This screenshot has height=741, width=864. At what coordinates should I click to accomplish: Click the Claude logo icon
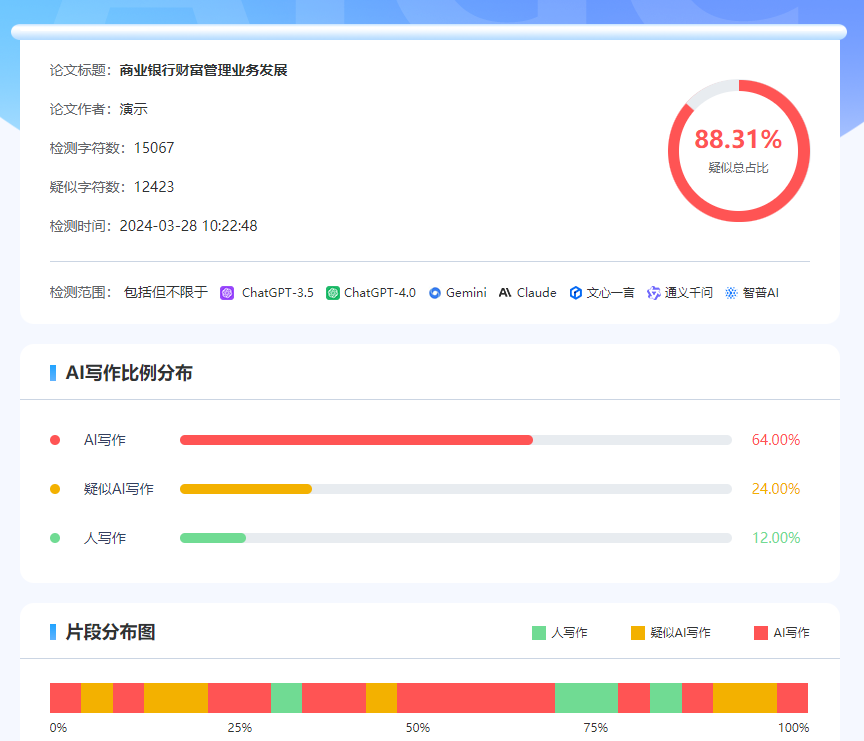point(505,293)
